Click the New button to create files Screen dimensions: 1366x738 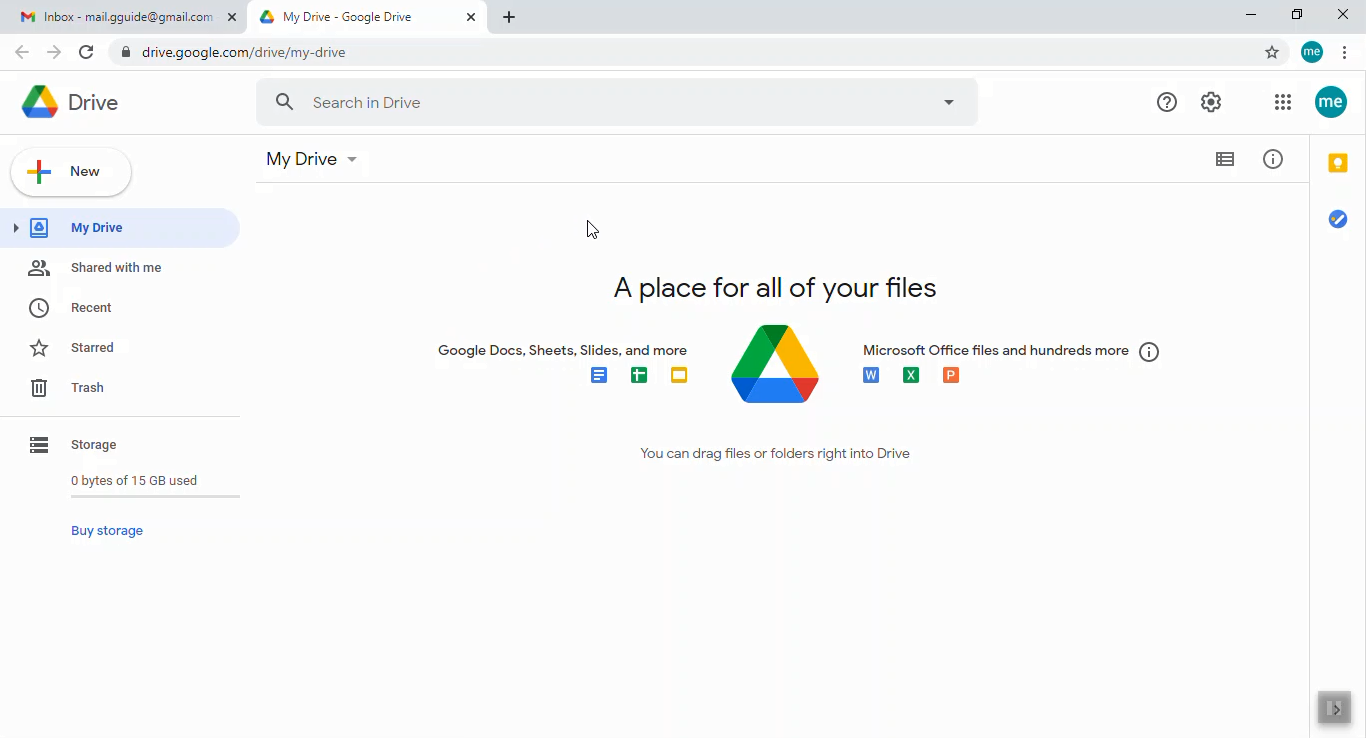pos(70,171)
